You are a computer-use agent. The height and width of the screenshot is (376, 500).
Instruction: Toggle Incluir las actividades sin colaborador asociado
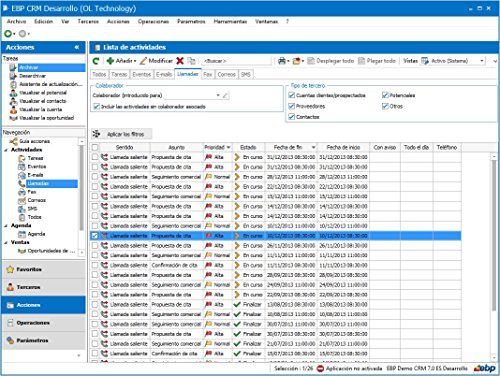[97, 107]
